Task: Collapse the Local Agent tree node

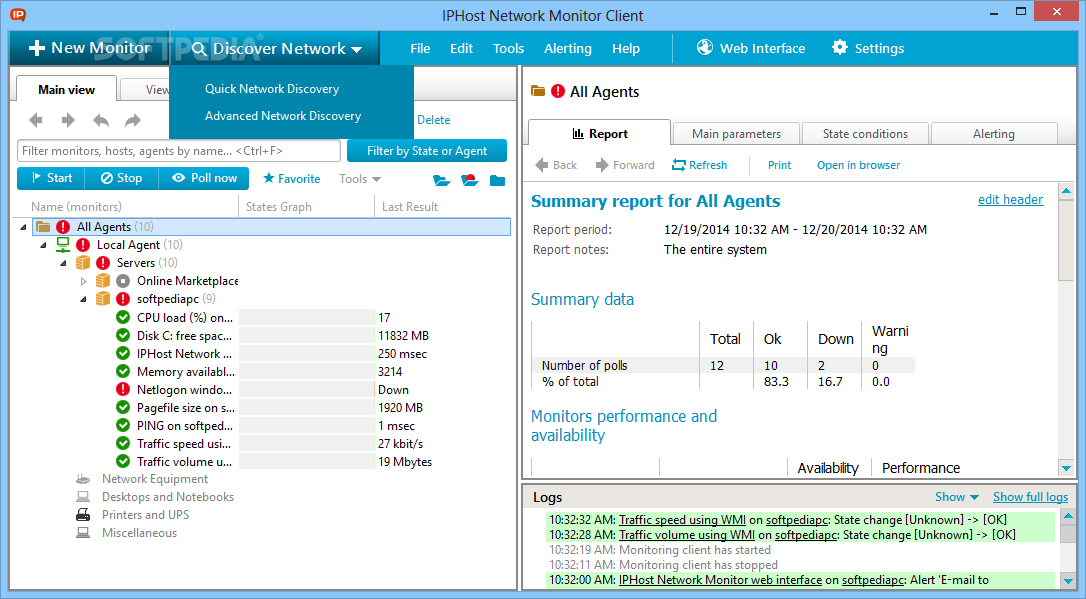Action: coord(44,244)
